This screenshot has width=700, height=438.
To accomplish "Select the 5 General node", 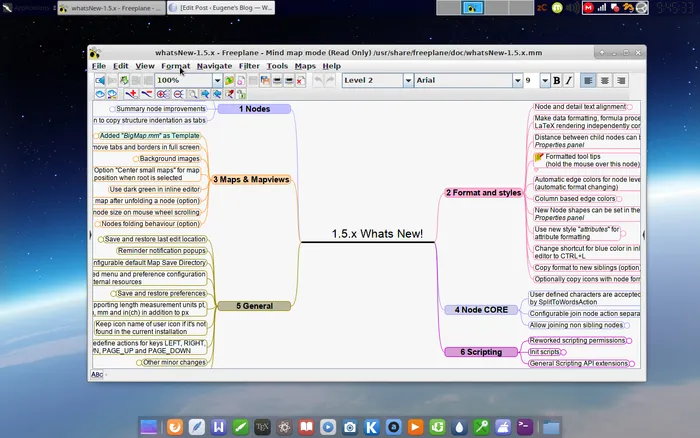I will tap(254, 306).
